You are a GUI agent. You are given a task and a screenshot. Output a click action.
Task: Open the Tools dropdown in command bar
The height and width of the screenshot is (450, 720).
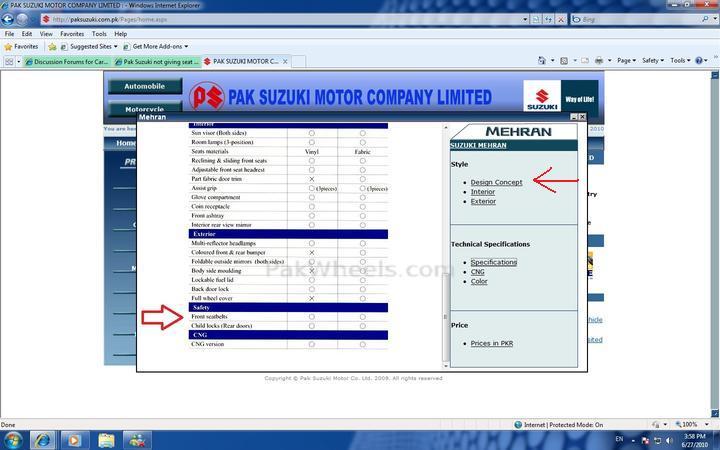(680, 61)
